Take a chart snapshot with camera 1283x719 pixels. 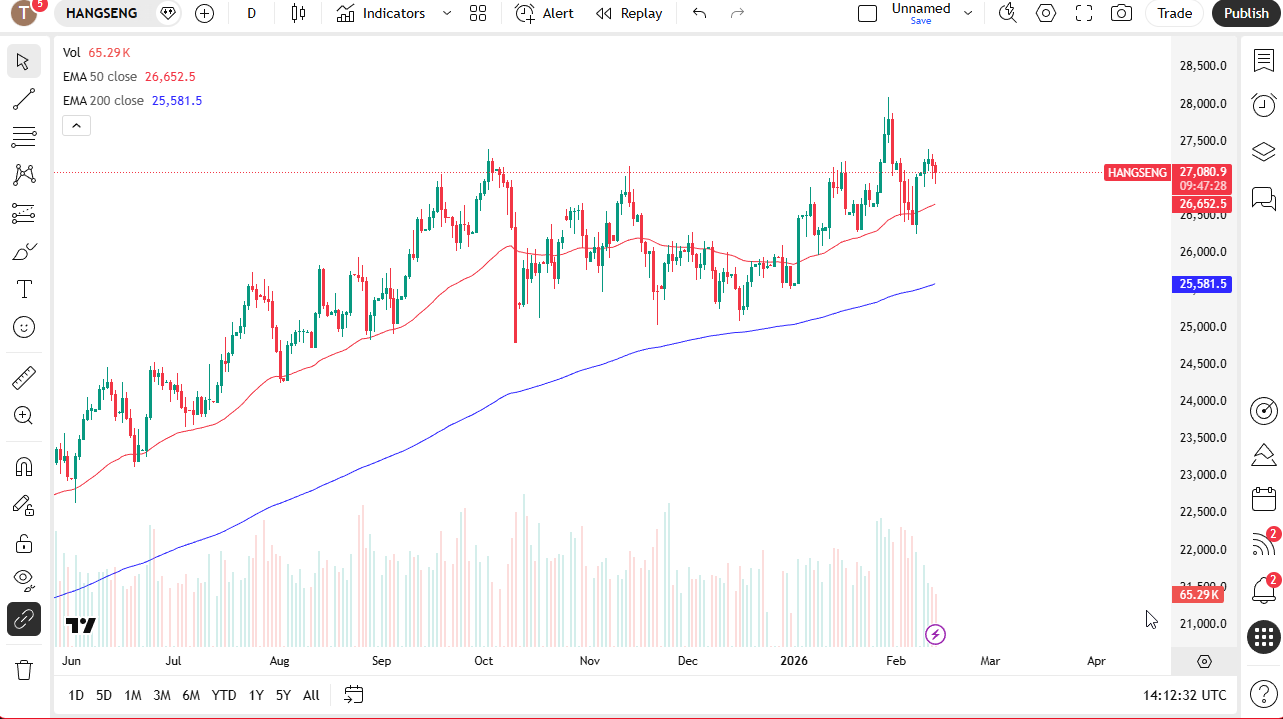[1122, 13]
